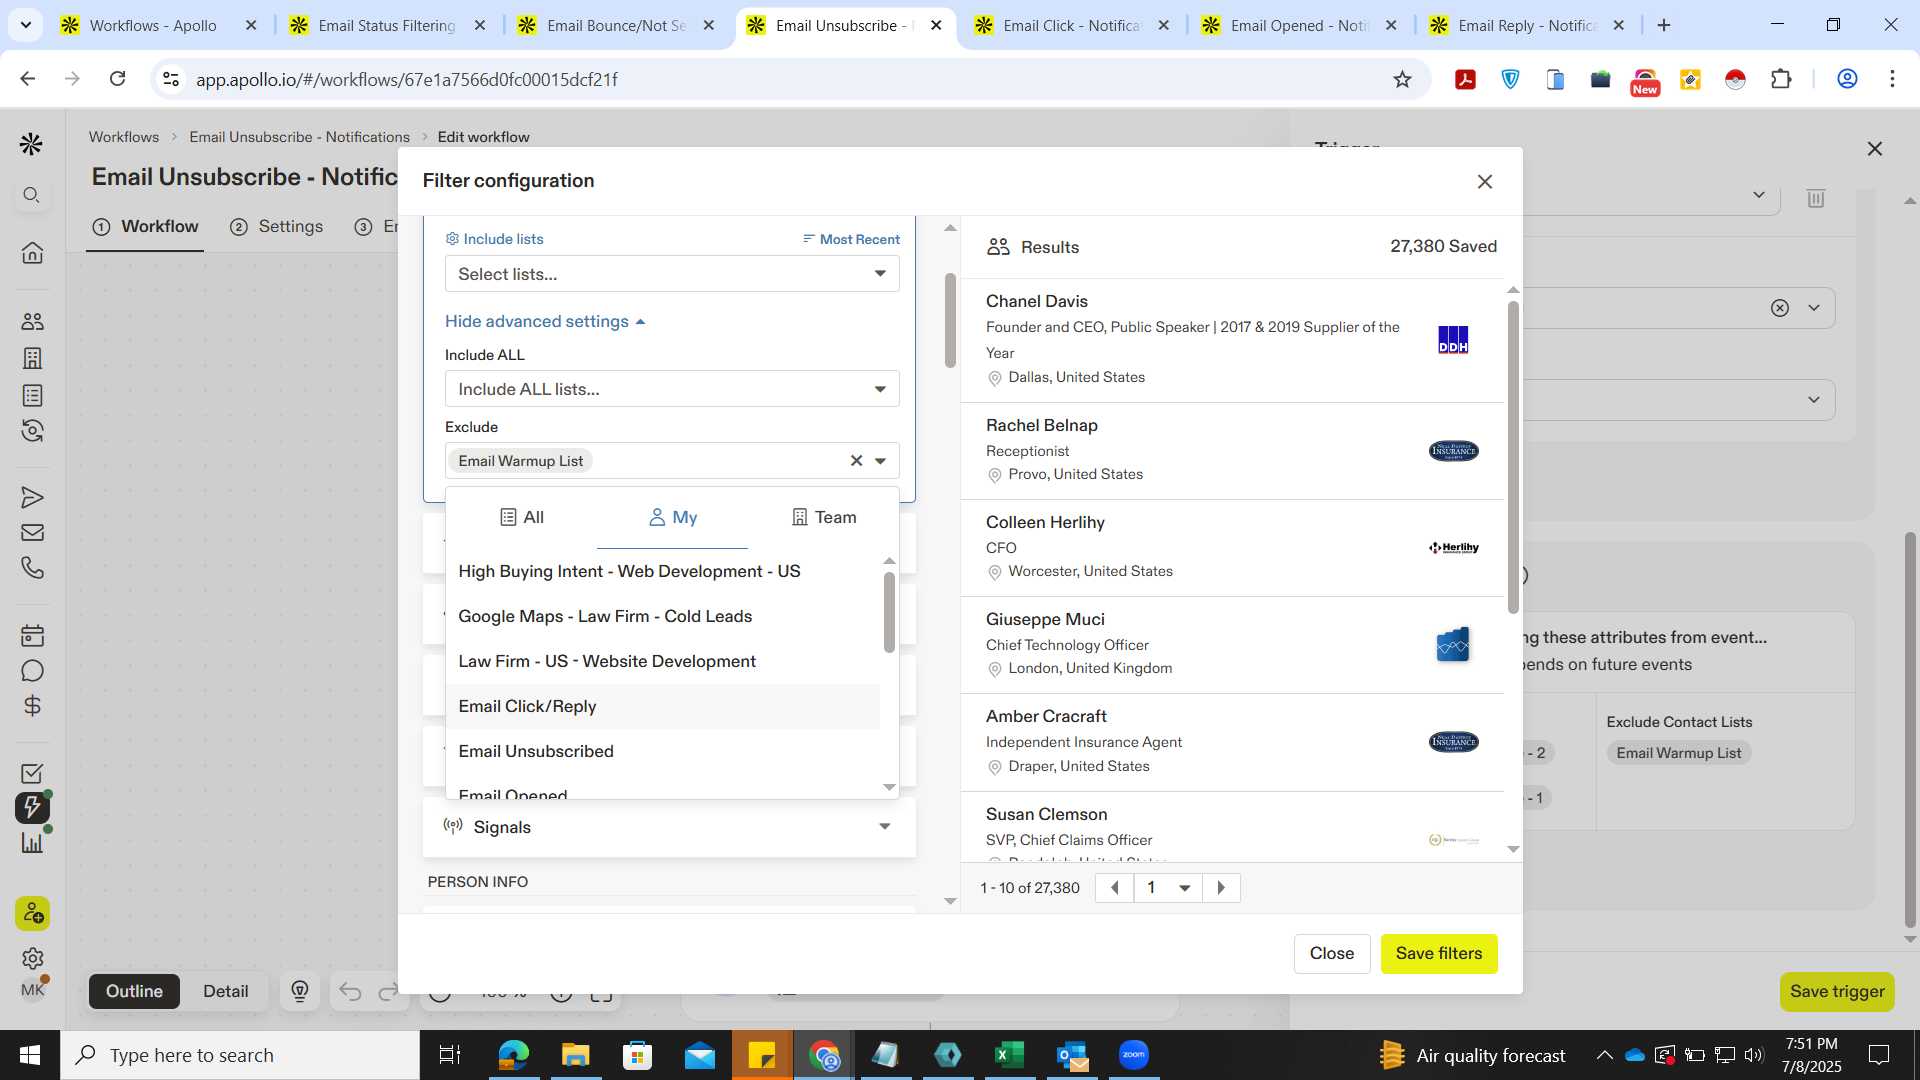
Task: Collapse Hide advanced settings
Action: (545, 321)
